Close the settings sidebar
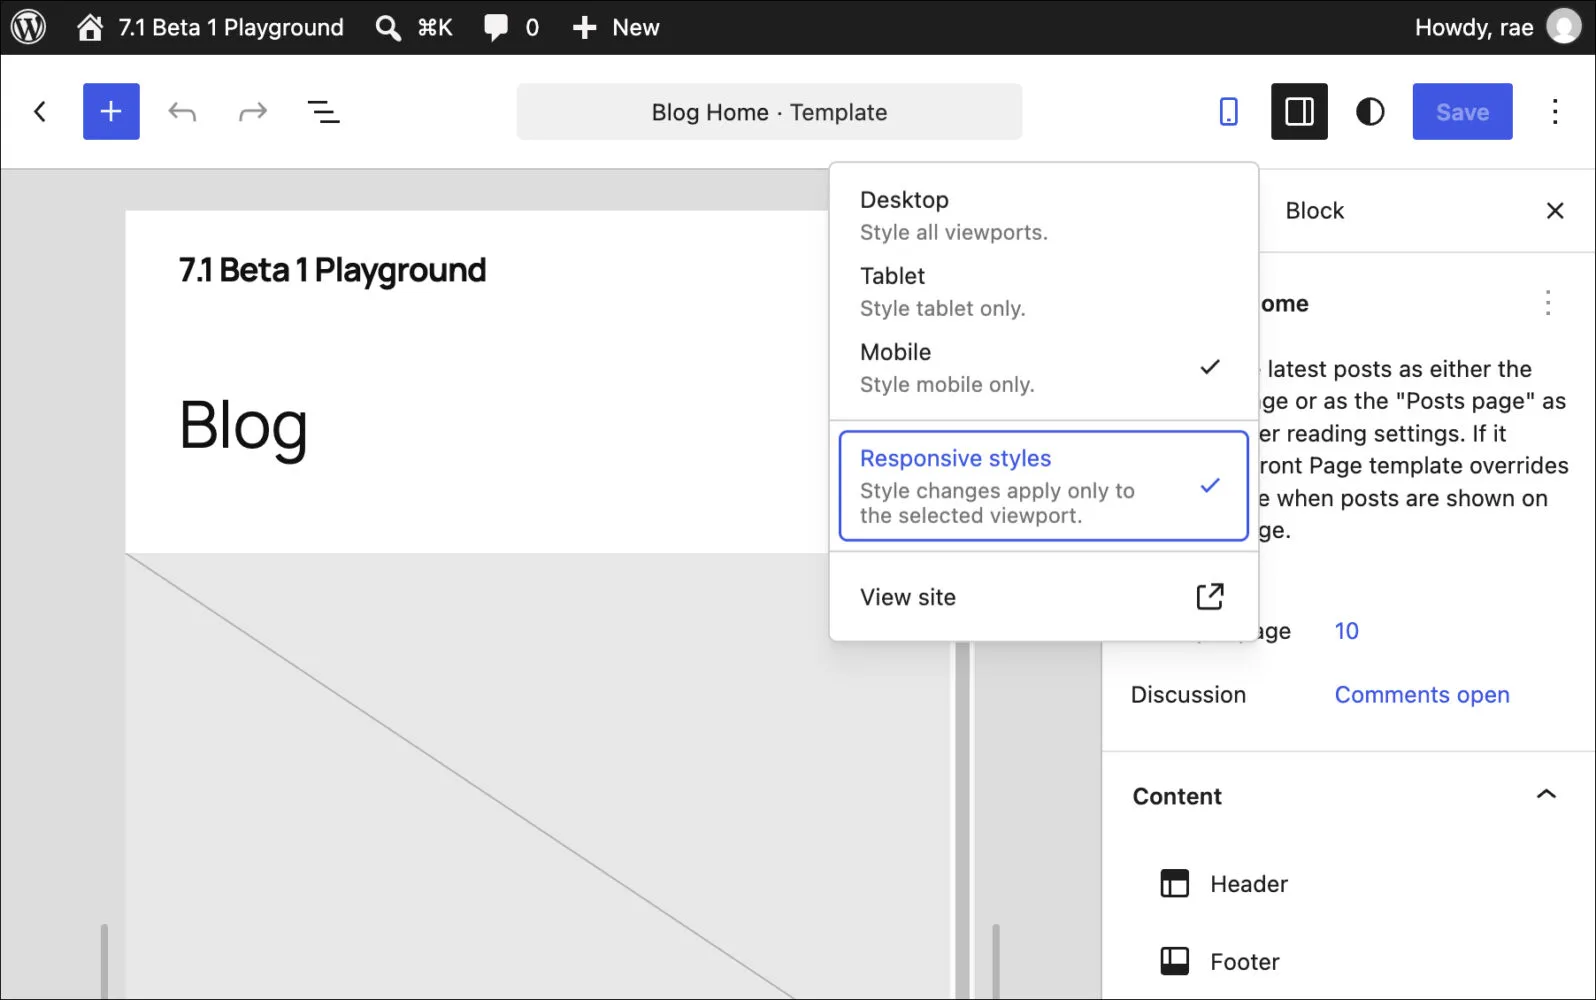Image resolution: width=1596 pixels, height=1000 pixels. tap(1555, 211)
